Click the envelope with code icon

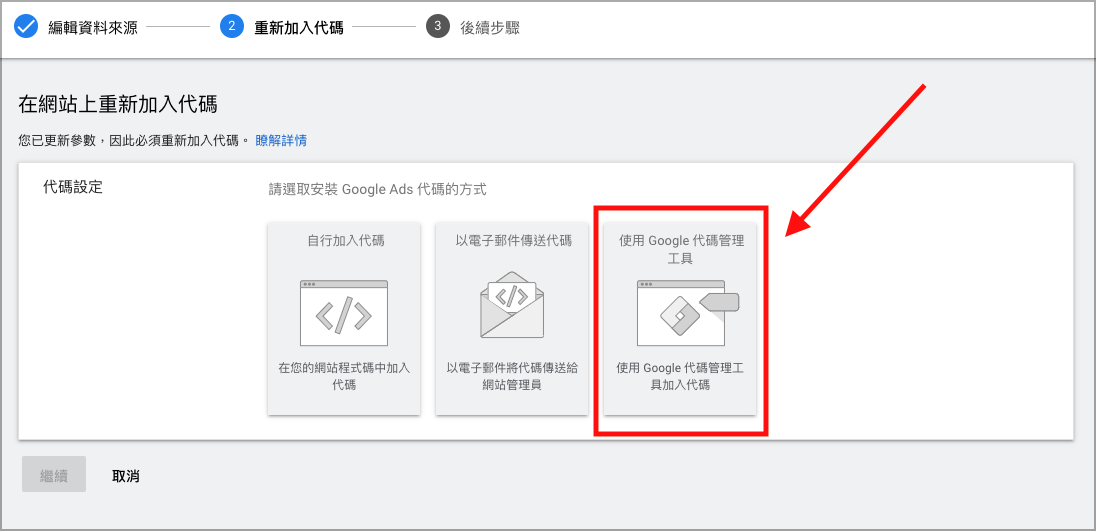pyautogui.click(x=512, y=303)
